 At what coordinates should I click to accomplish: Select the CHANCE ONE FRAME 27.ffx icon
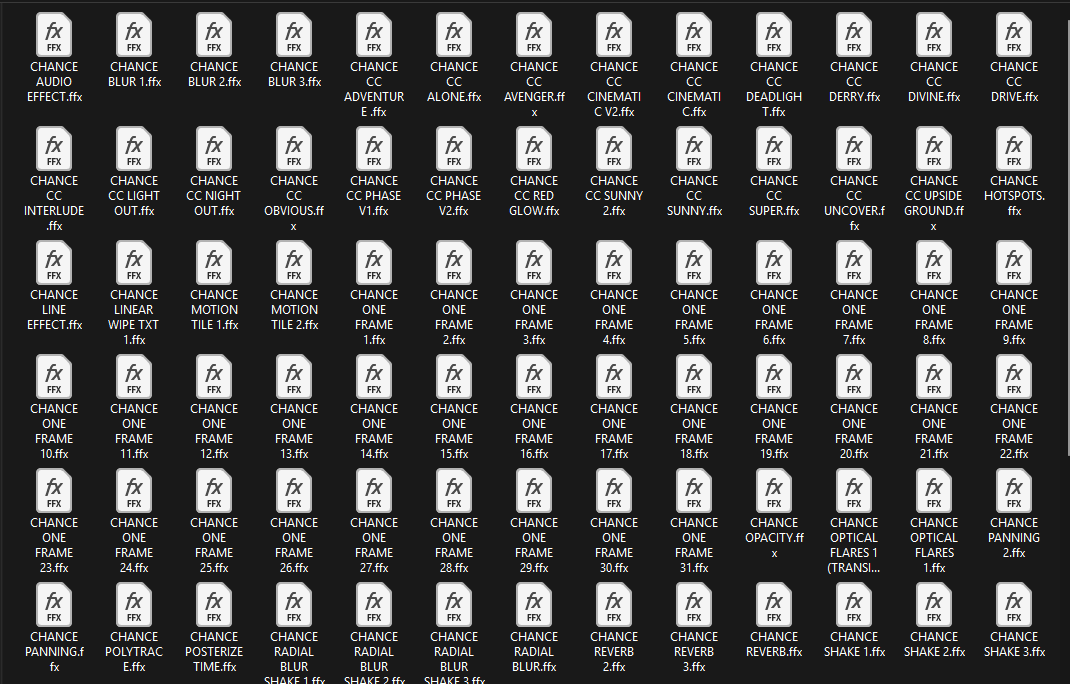(374, 490)
